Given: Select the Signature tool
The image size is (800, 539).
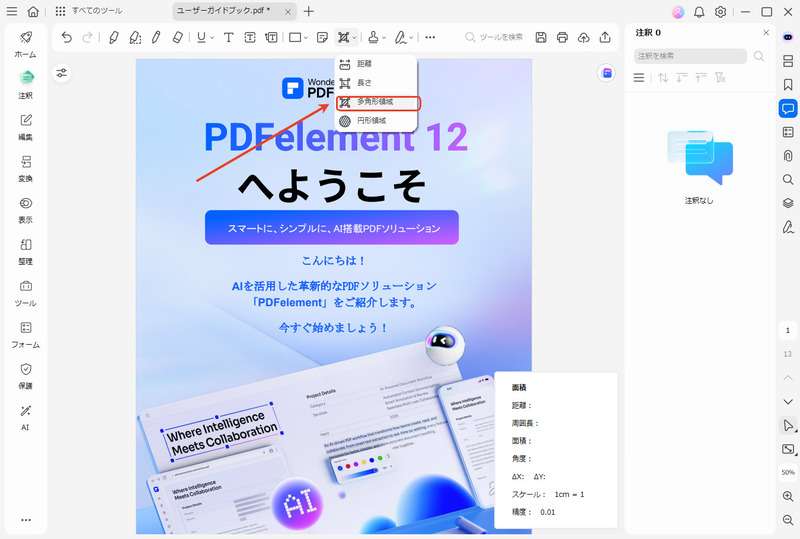Looking at the screenshot, I should [x=401, y=37].
